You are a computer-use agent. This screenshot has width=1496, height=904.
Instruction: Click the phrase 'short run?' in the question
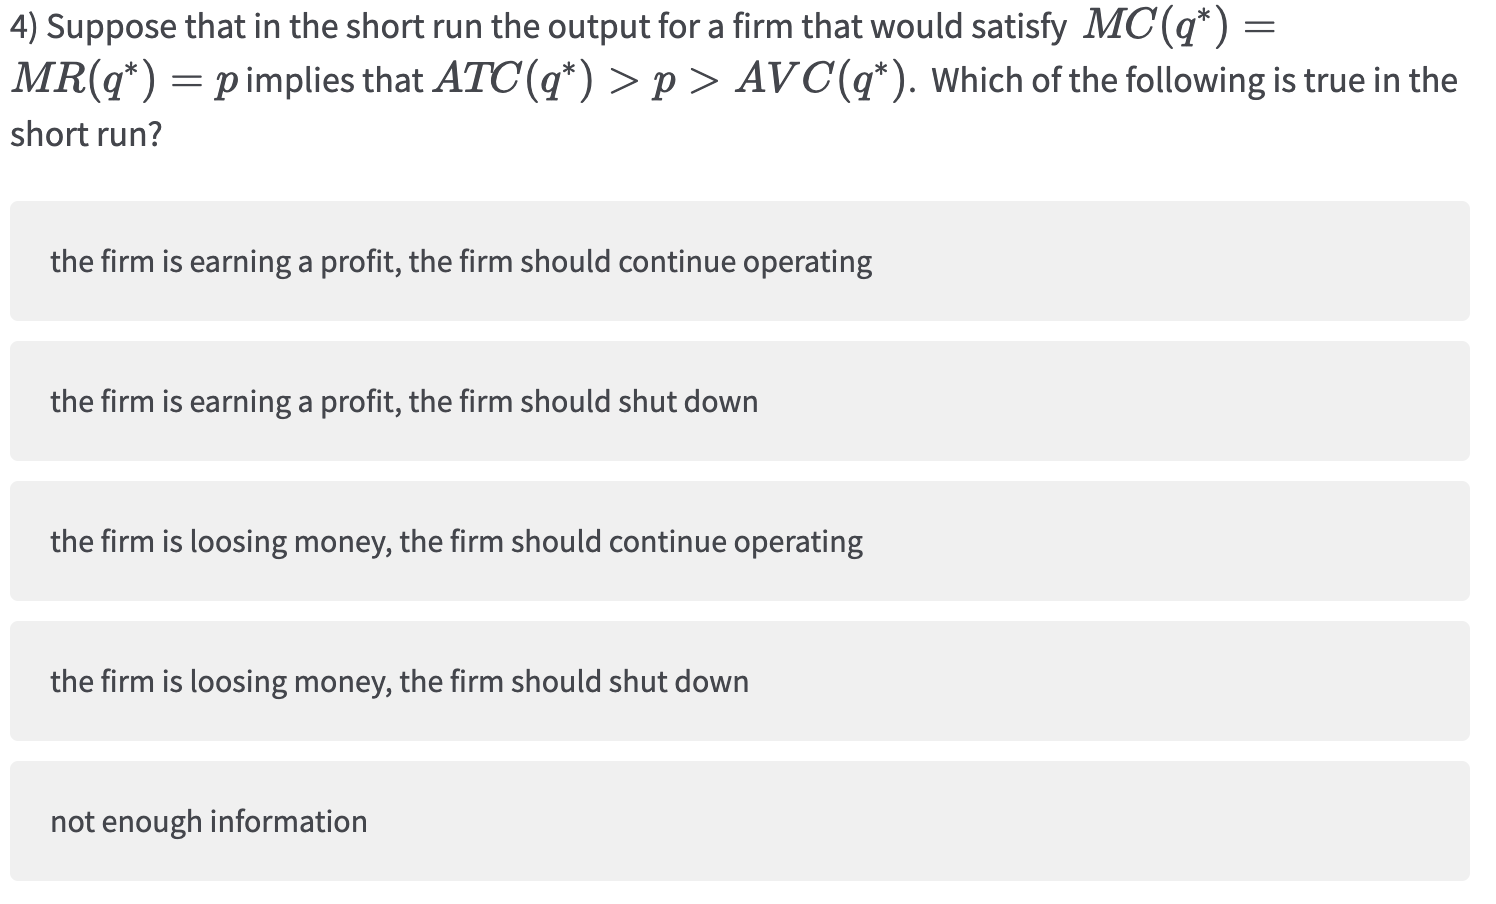(85, 133)
